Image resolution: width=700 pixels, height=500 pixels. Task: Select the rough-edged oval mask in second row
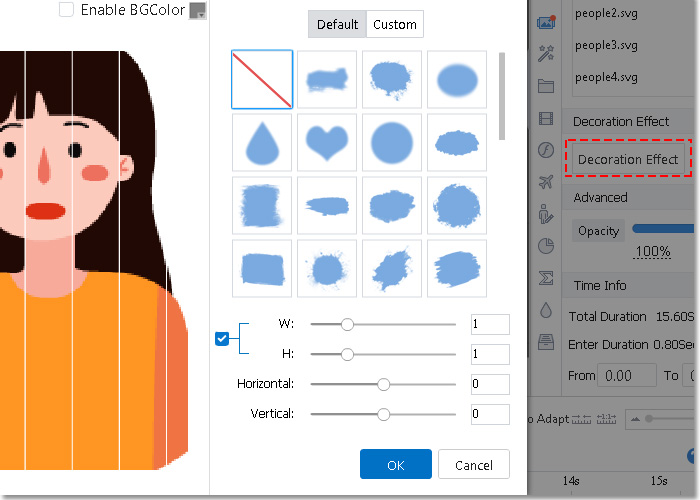point(457,142)
